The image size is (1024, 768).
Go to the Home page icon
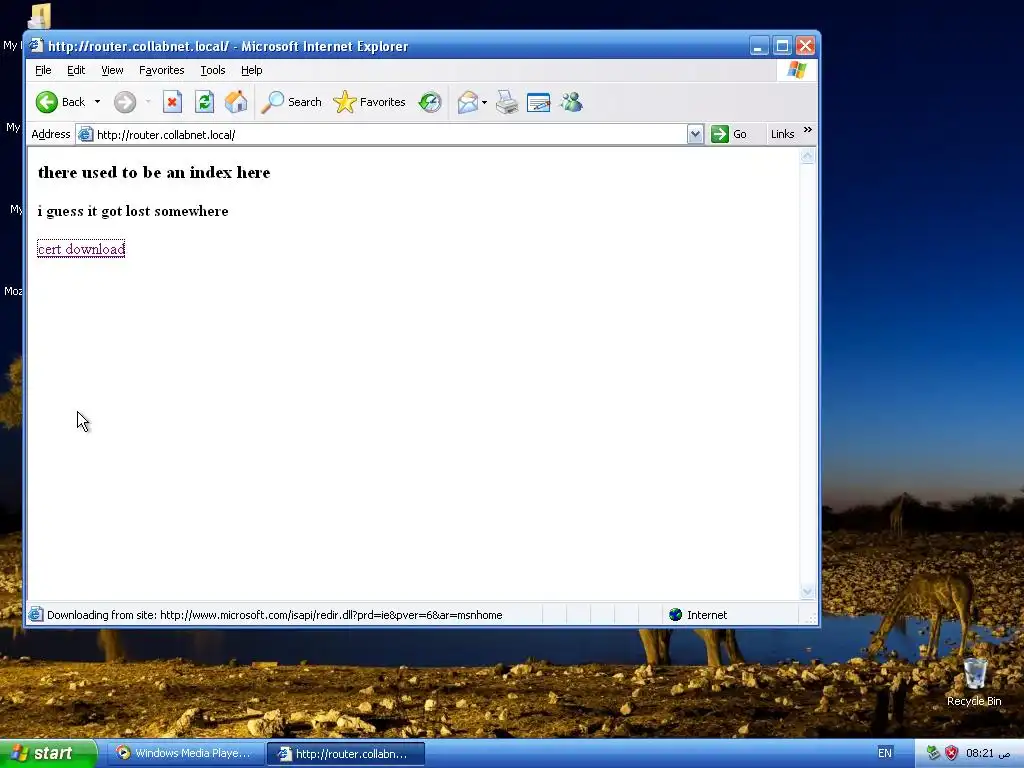click(x=236, y=102)
